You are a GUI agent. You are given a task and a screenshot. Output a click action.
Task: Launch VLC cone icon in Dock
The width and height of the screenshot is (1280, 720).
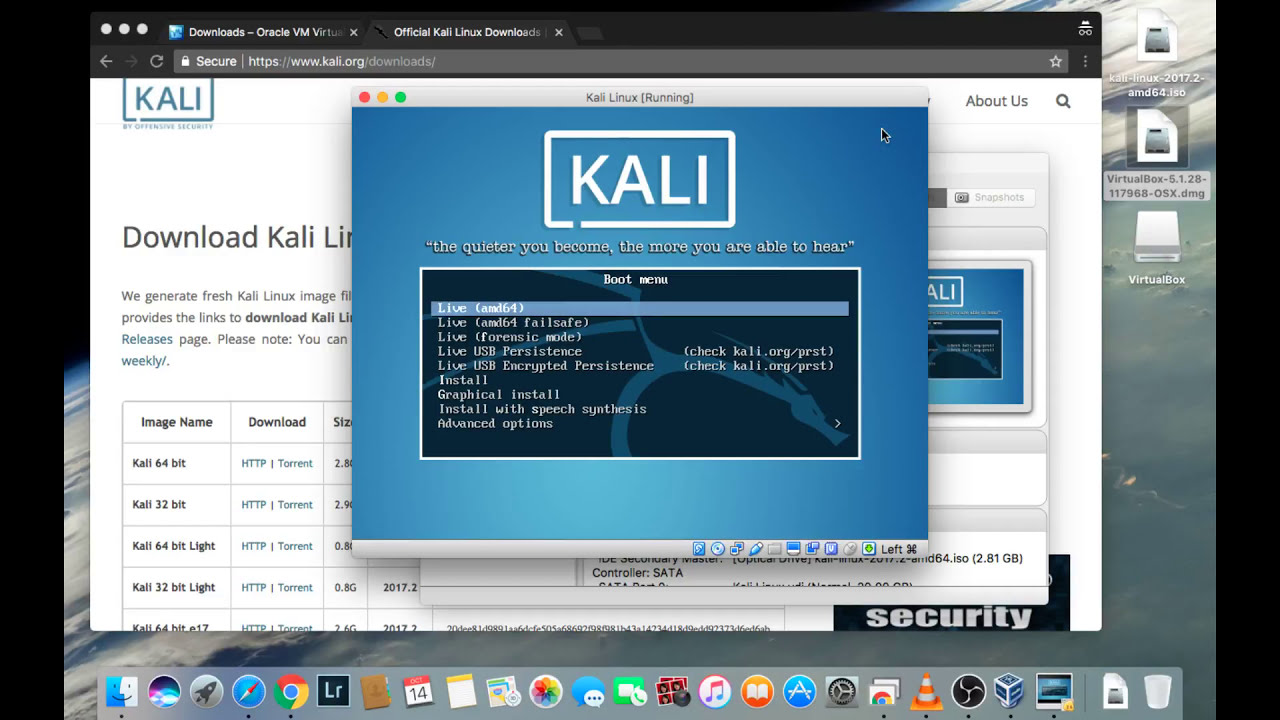(x=927, y=691)
